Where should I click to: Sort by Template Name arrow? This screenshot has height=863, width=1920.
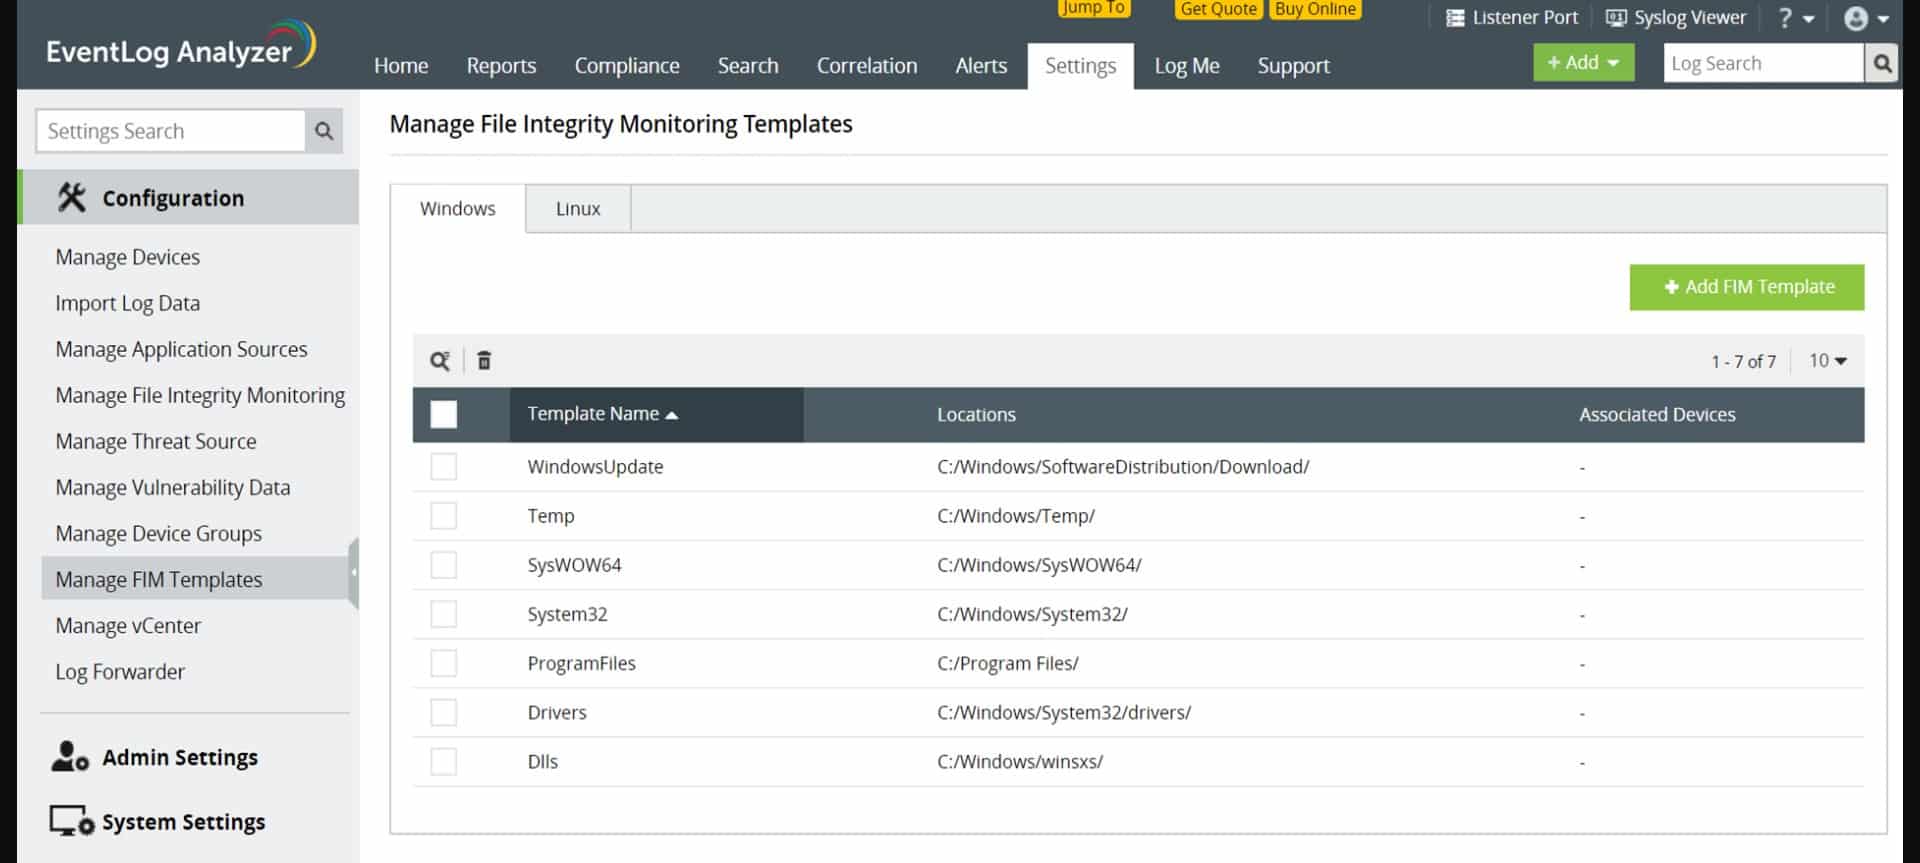coord(672,415)
